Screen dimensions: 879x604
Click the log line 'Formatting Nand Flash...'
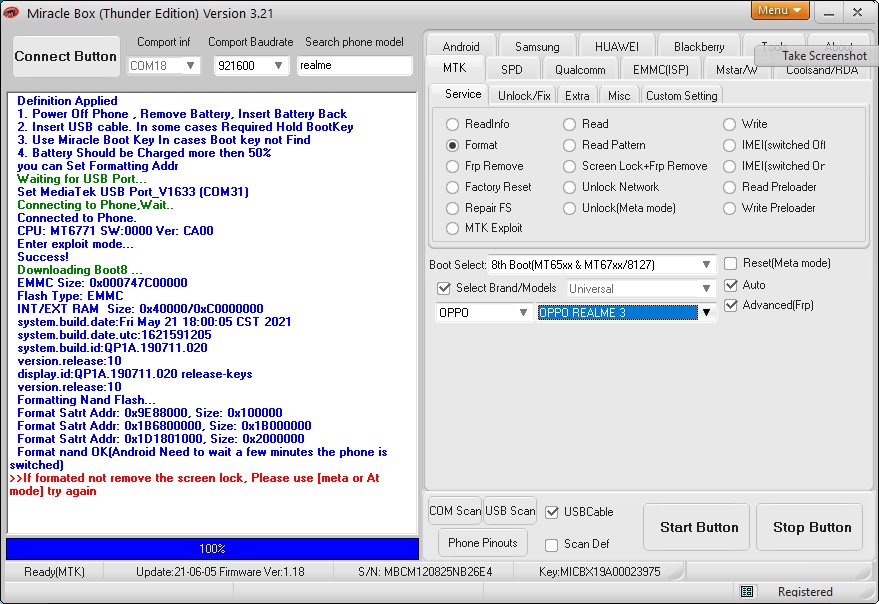86,400
